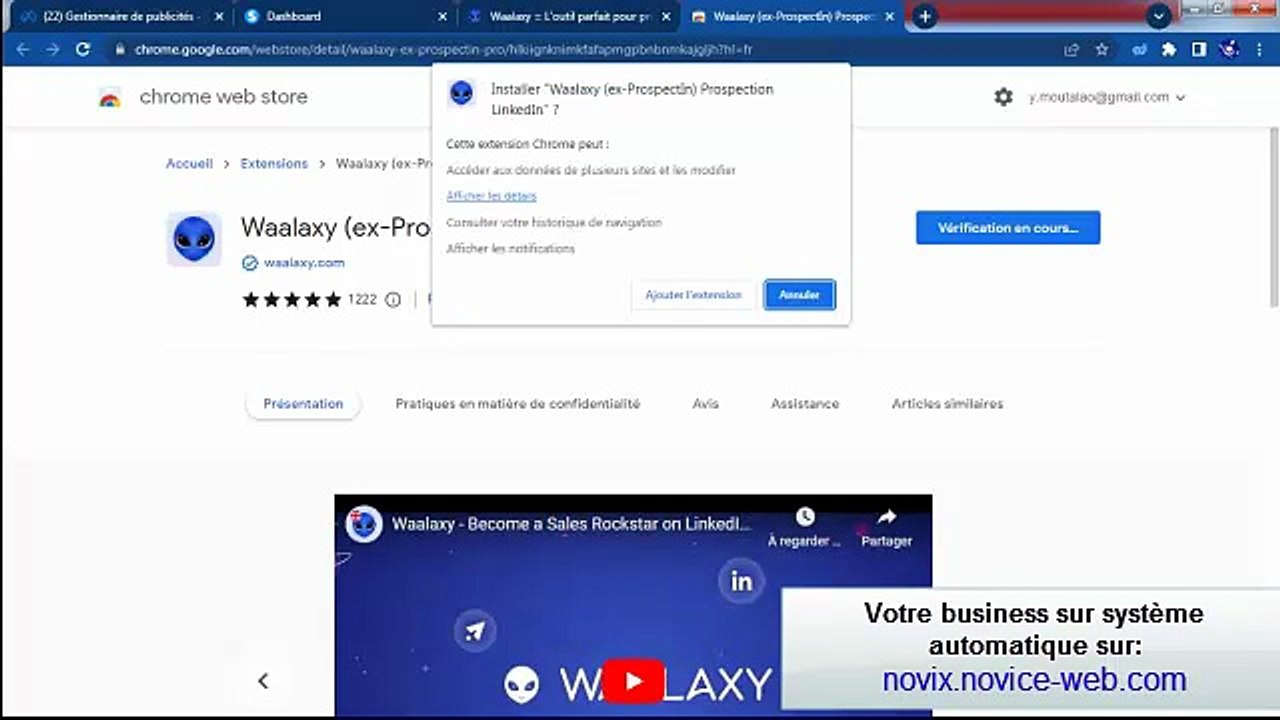Screen dimensions: 1280x720
Task: Open the Avis tab
Action: [x=705, y=404]
